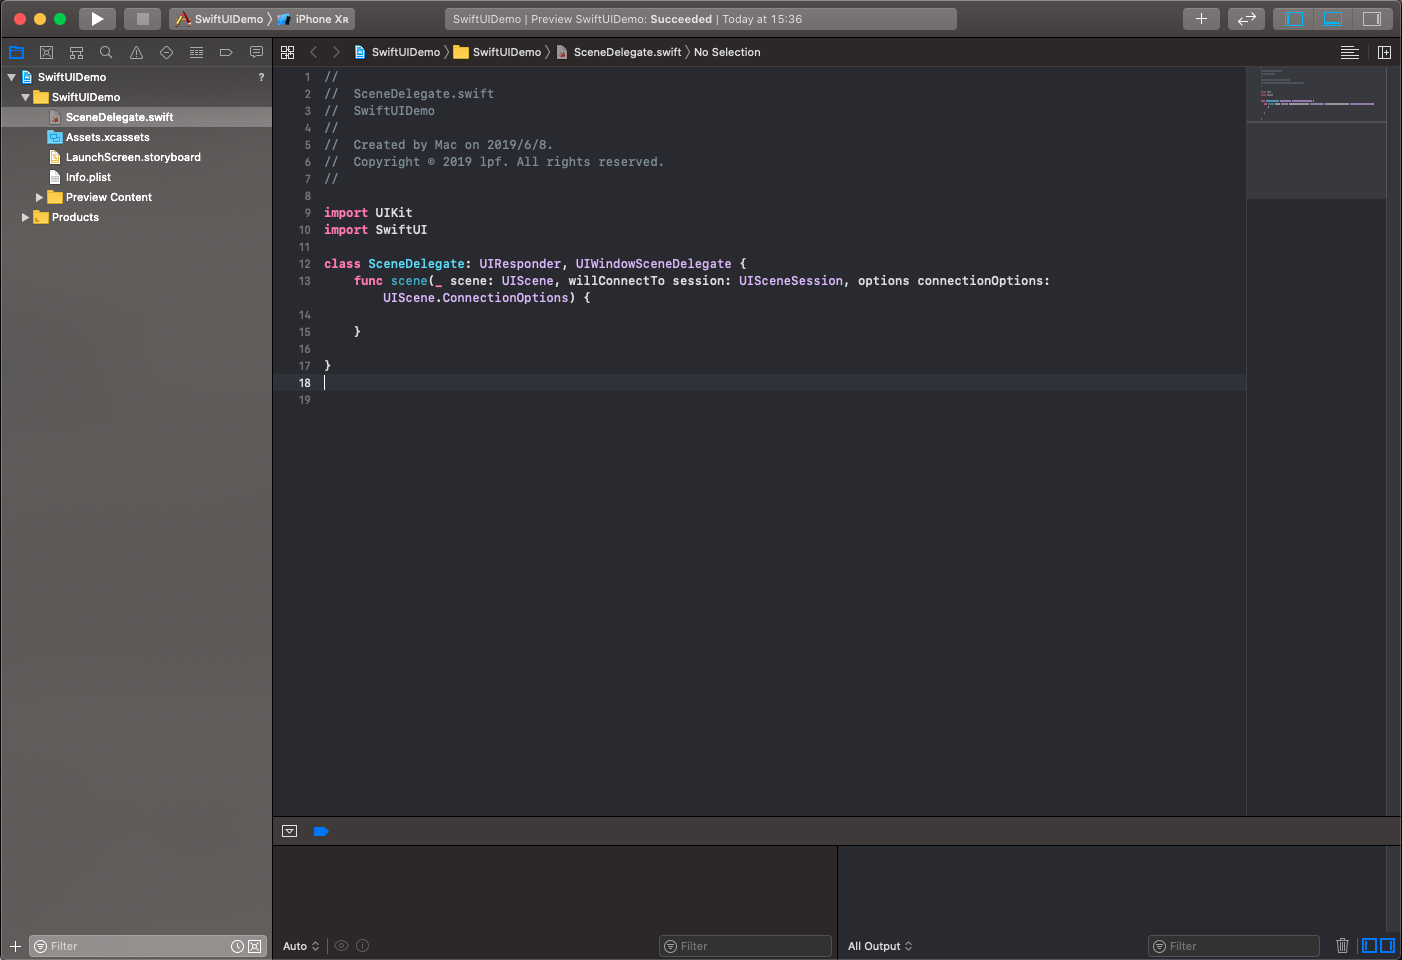The width and height of the screenshot is (1402, 960).
Task: Open LaunchScreen.storyboard file
Action: click(x=133, y=157)
